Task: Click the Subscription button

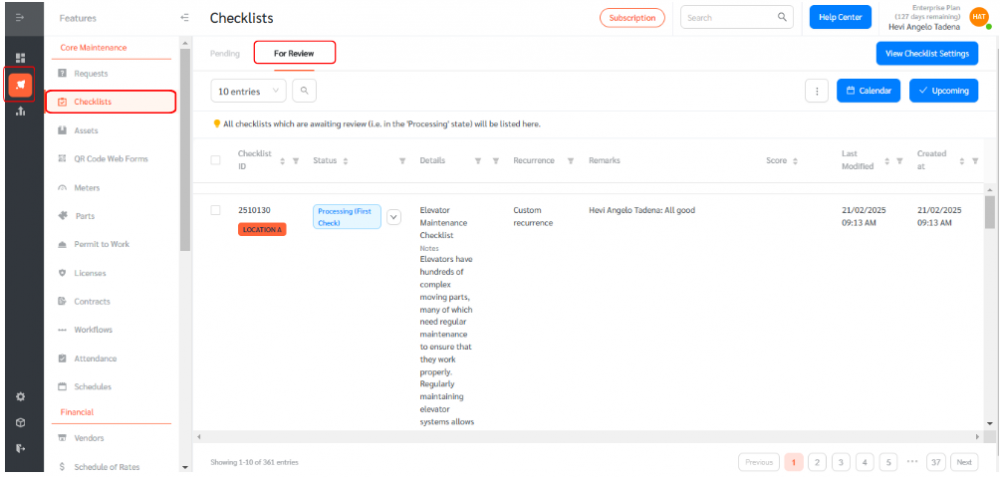Action: pyautogui.click(x=632, y=18)
